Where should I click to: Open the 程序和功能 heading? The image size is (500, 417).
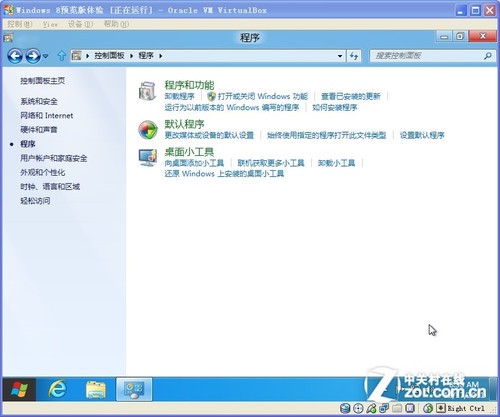189,85
